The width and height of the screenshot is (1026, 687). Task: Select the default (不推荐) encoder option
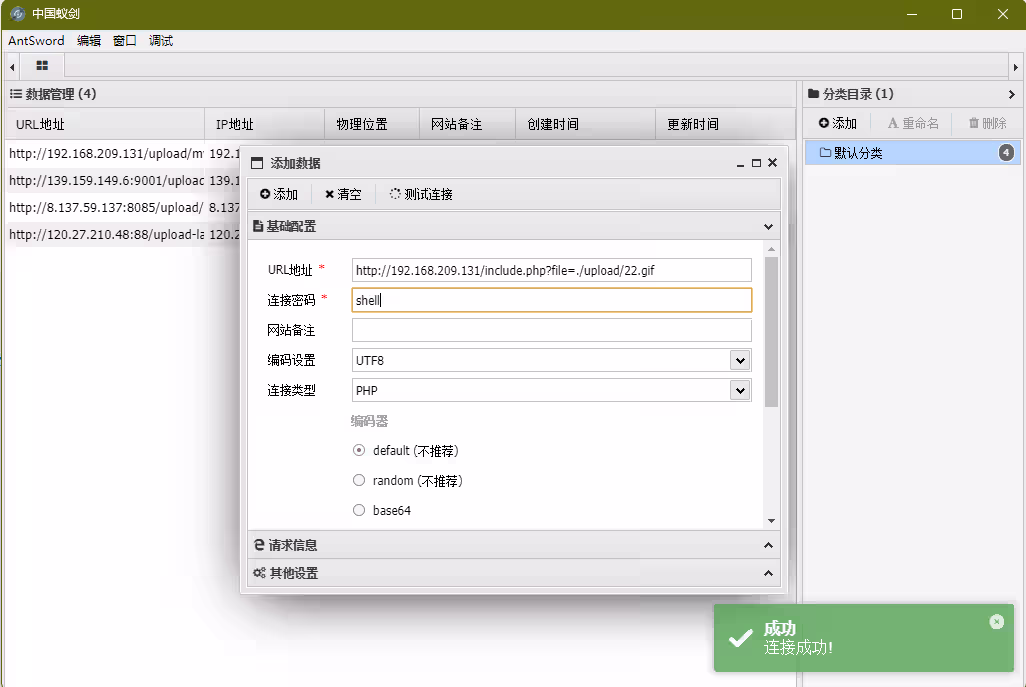(x=358, y=450)
